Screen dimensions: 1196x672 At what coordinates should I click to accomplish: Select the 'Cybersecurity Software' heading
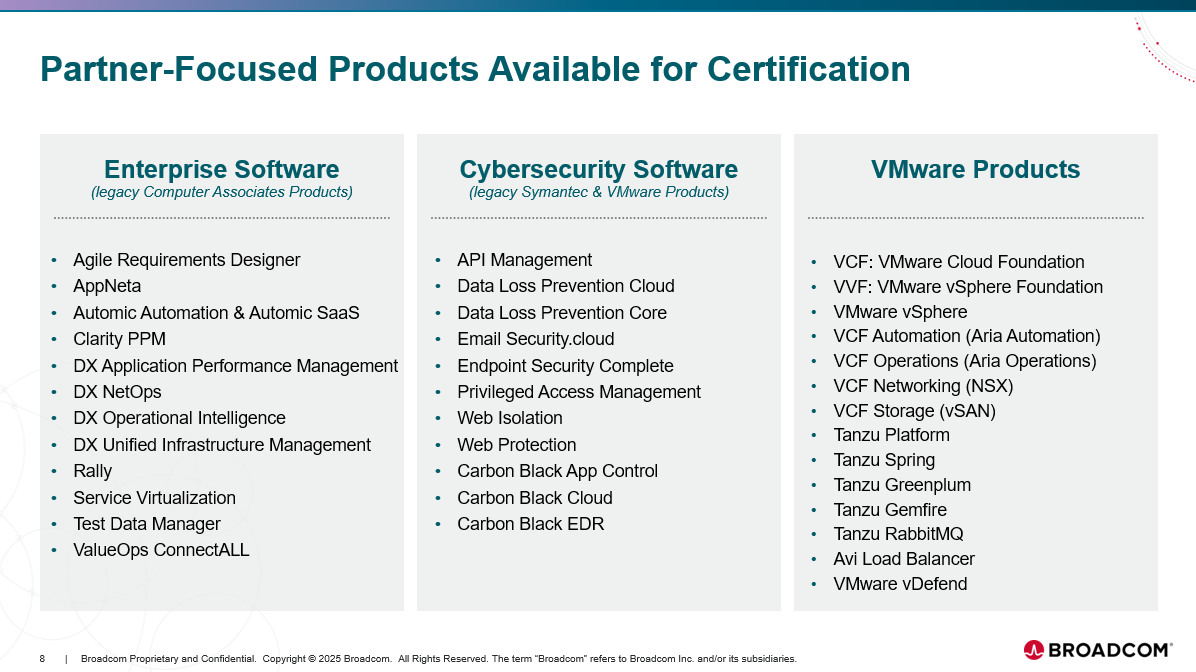(x=599, y=169)
